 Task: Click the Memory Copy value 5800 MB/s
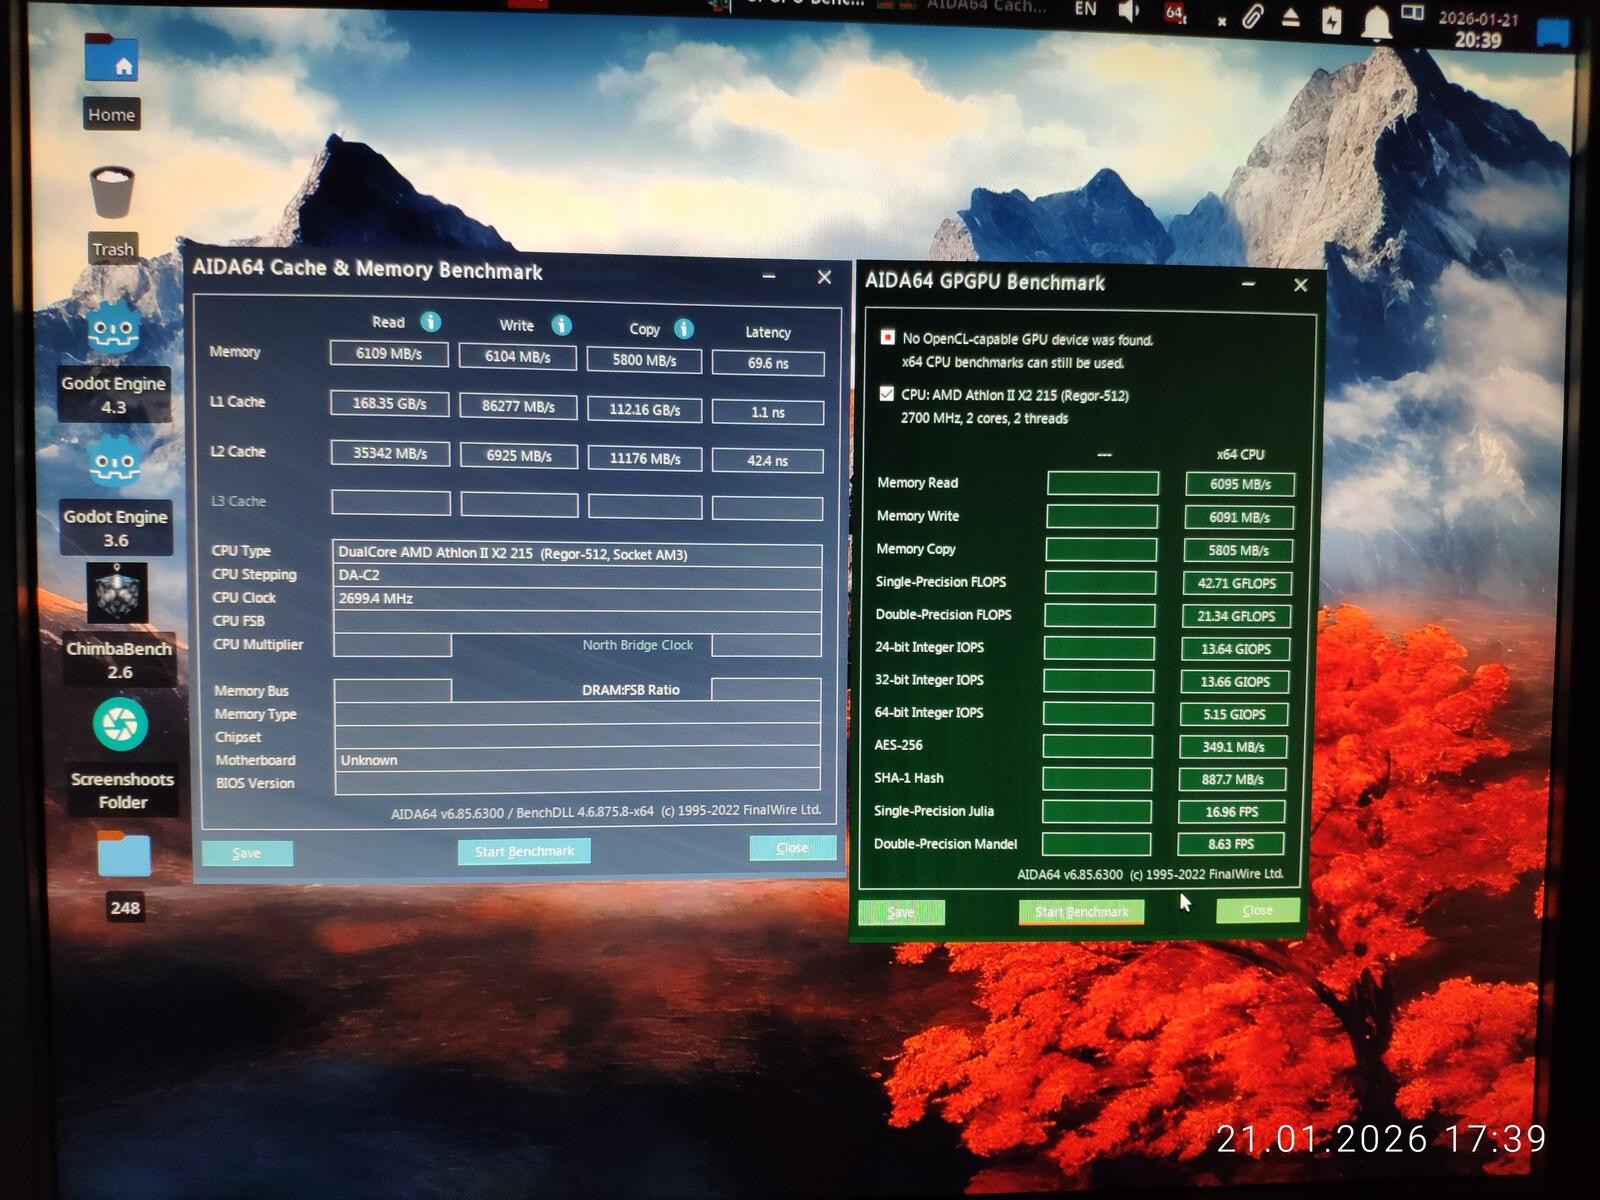coord(644,360)
